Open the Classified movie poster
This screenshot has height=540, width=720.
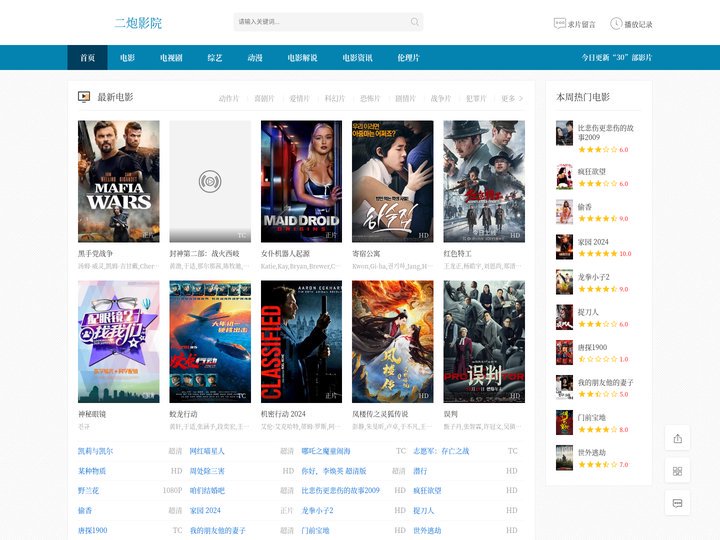[x=301, y=342]
